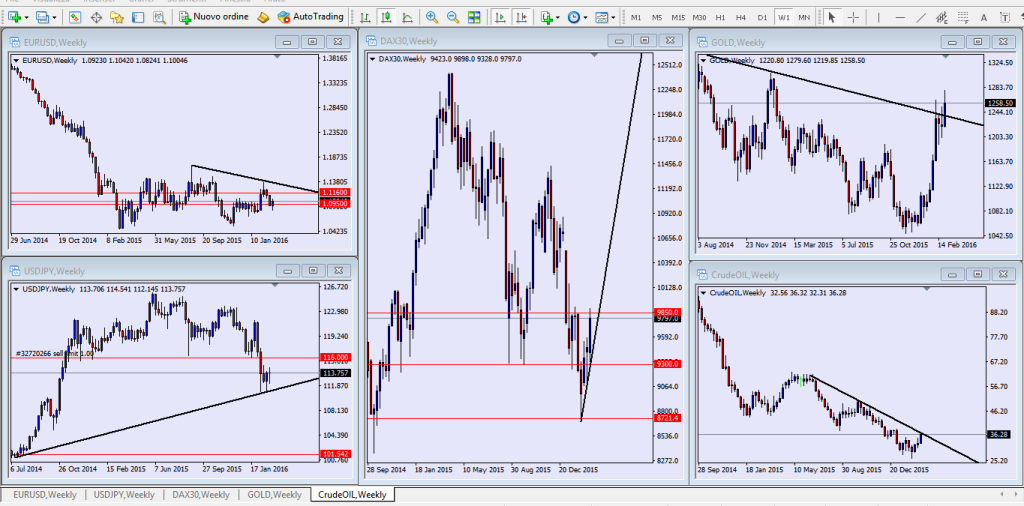Click the Nuovo ordine button
The height and width of the screenshot is (506, 1024).
pos(213,17)
